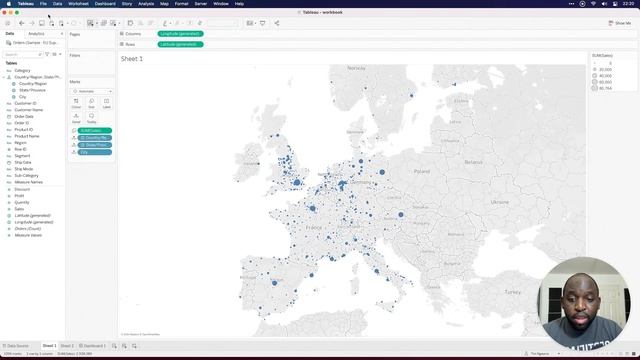The image size is (640, 360).
Task: Click the new dashboard tab icon at bottom
Action: click(124, 346)
